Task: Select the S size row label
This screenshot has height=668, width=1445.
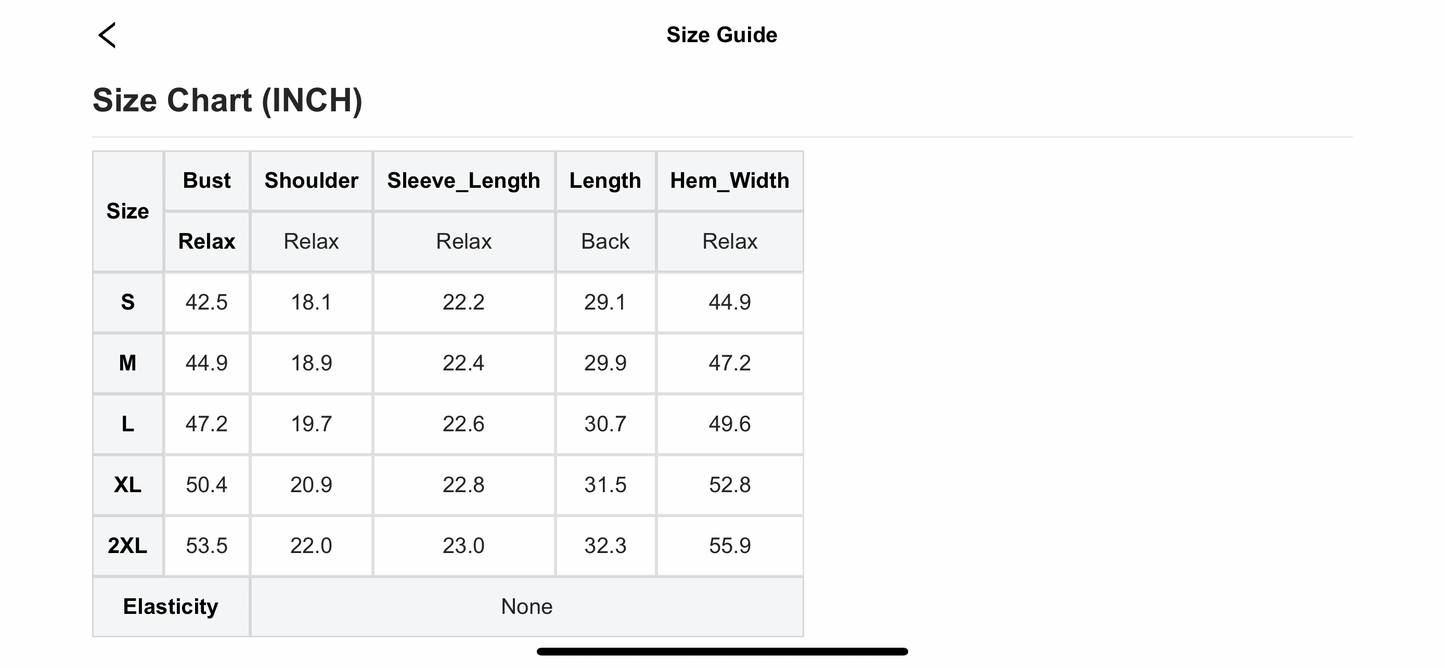Action: (x=128, y=302)
